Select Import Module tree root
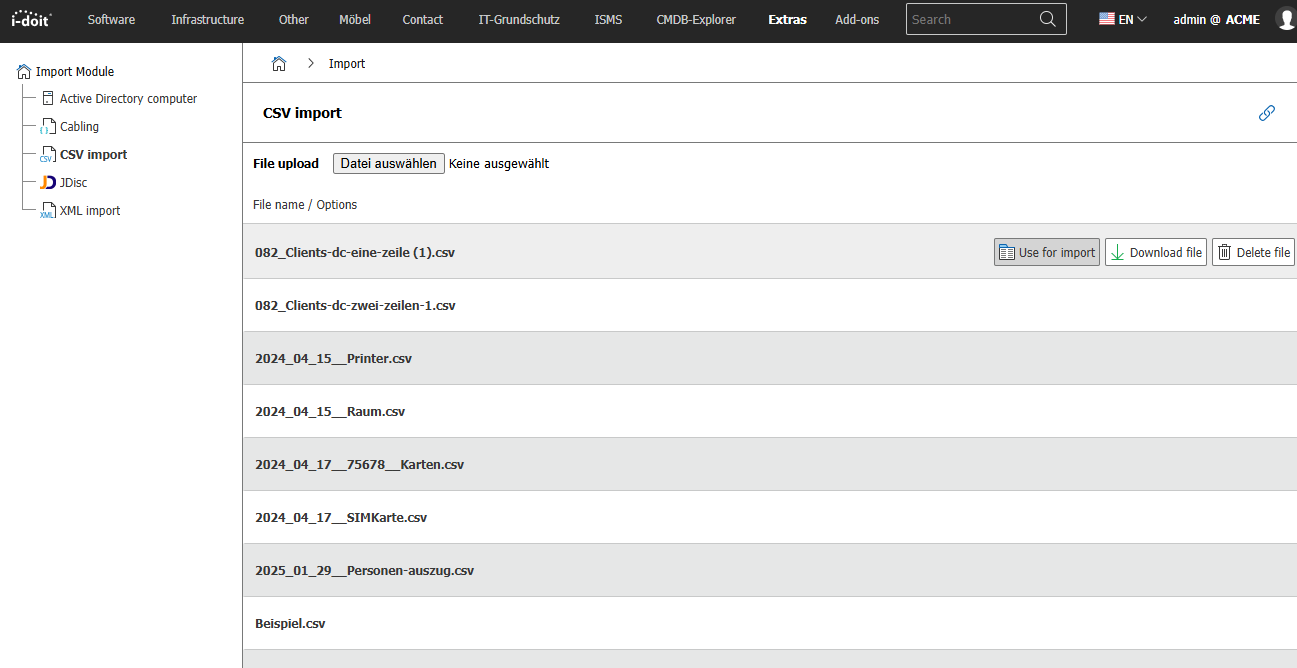 pyautogui.click(x=75, y=72)
